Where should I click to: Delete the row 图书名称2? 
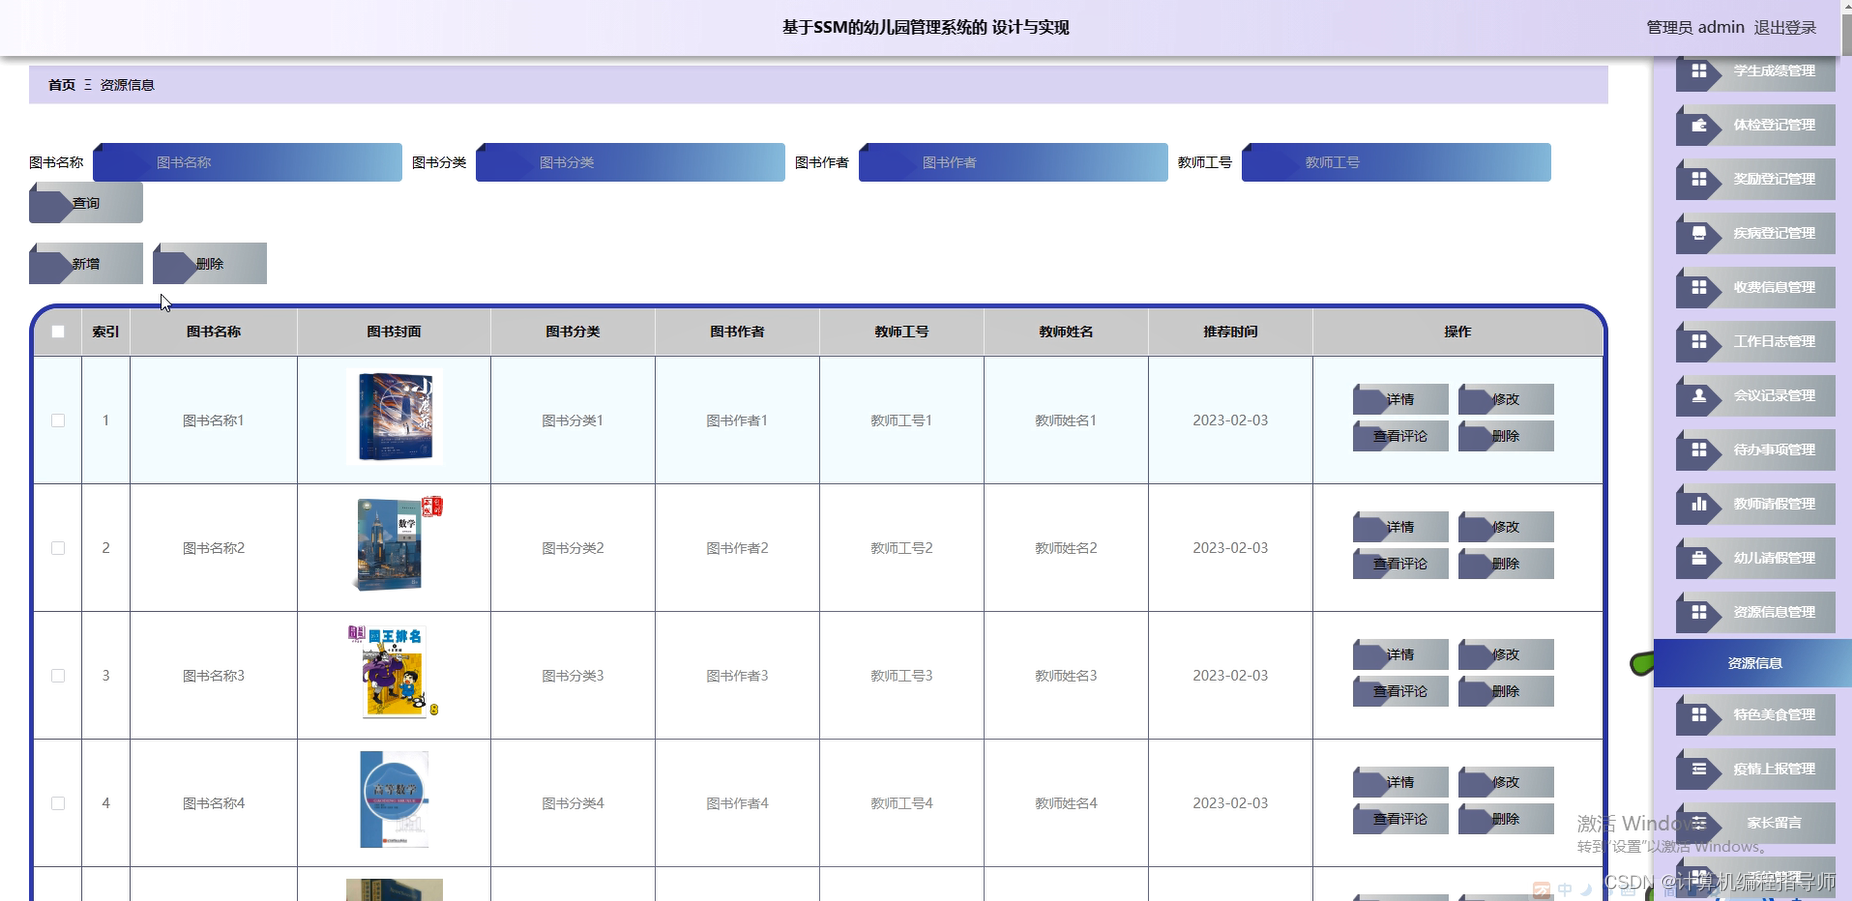pos(1506,564)
